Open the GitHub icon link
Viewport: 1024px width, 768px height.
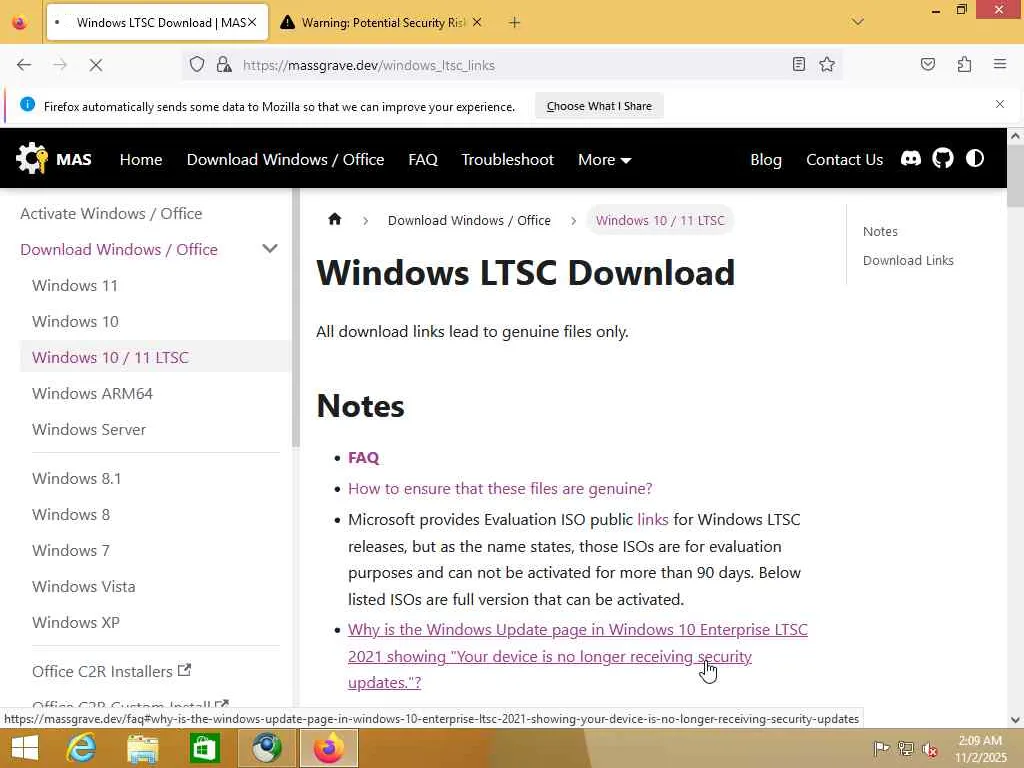942,159
